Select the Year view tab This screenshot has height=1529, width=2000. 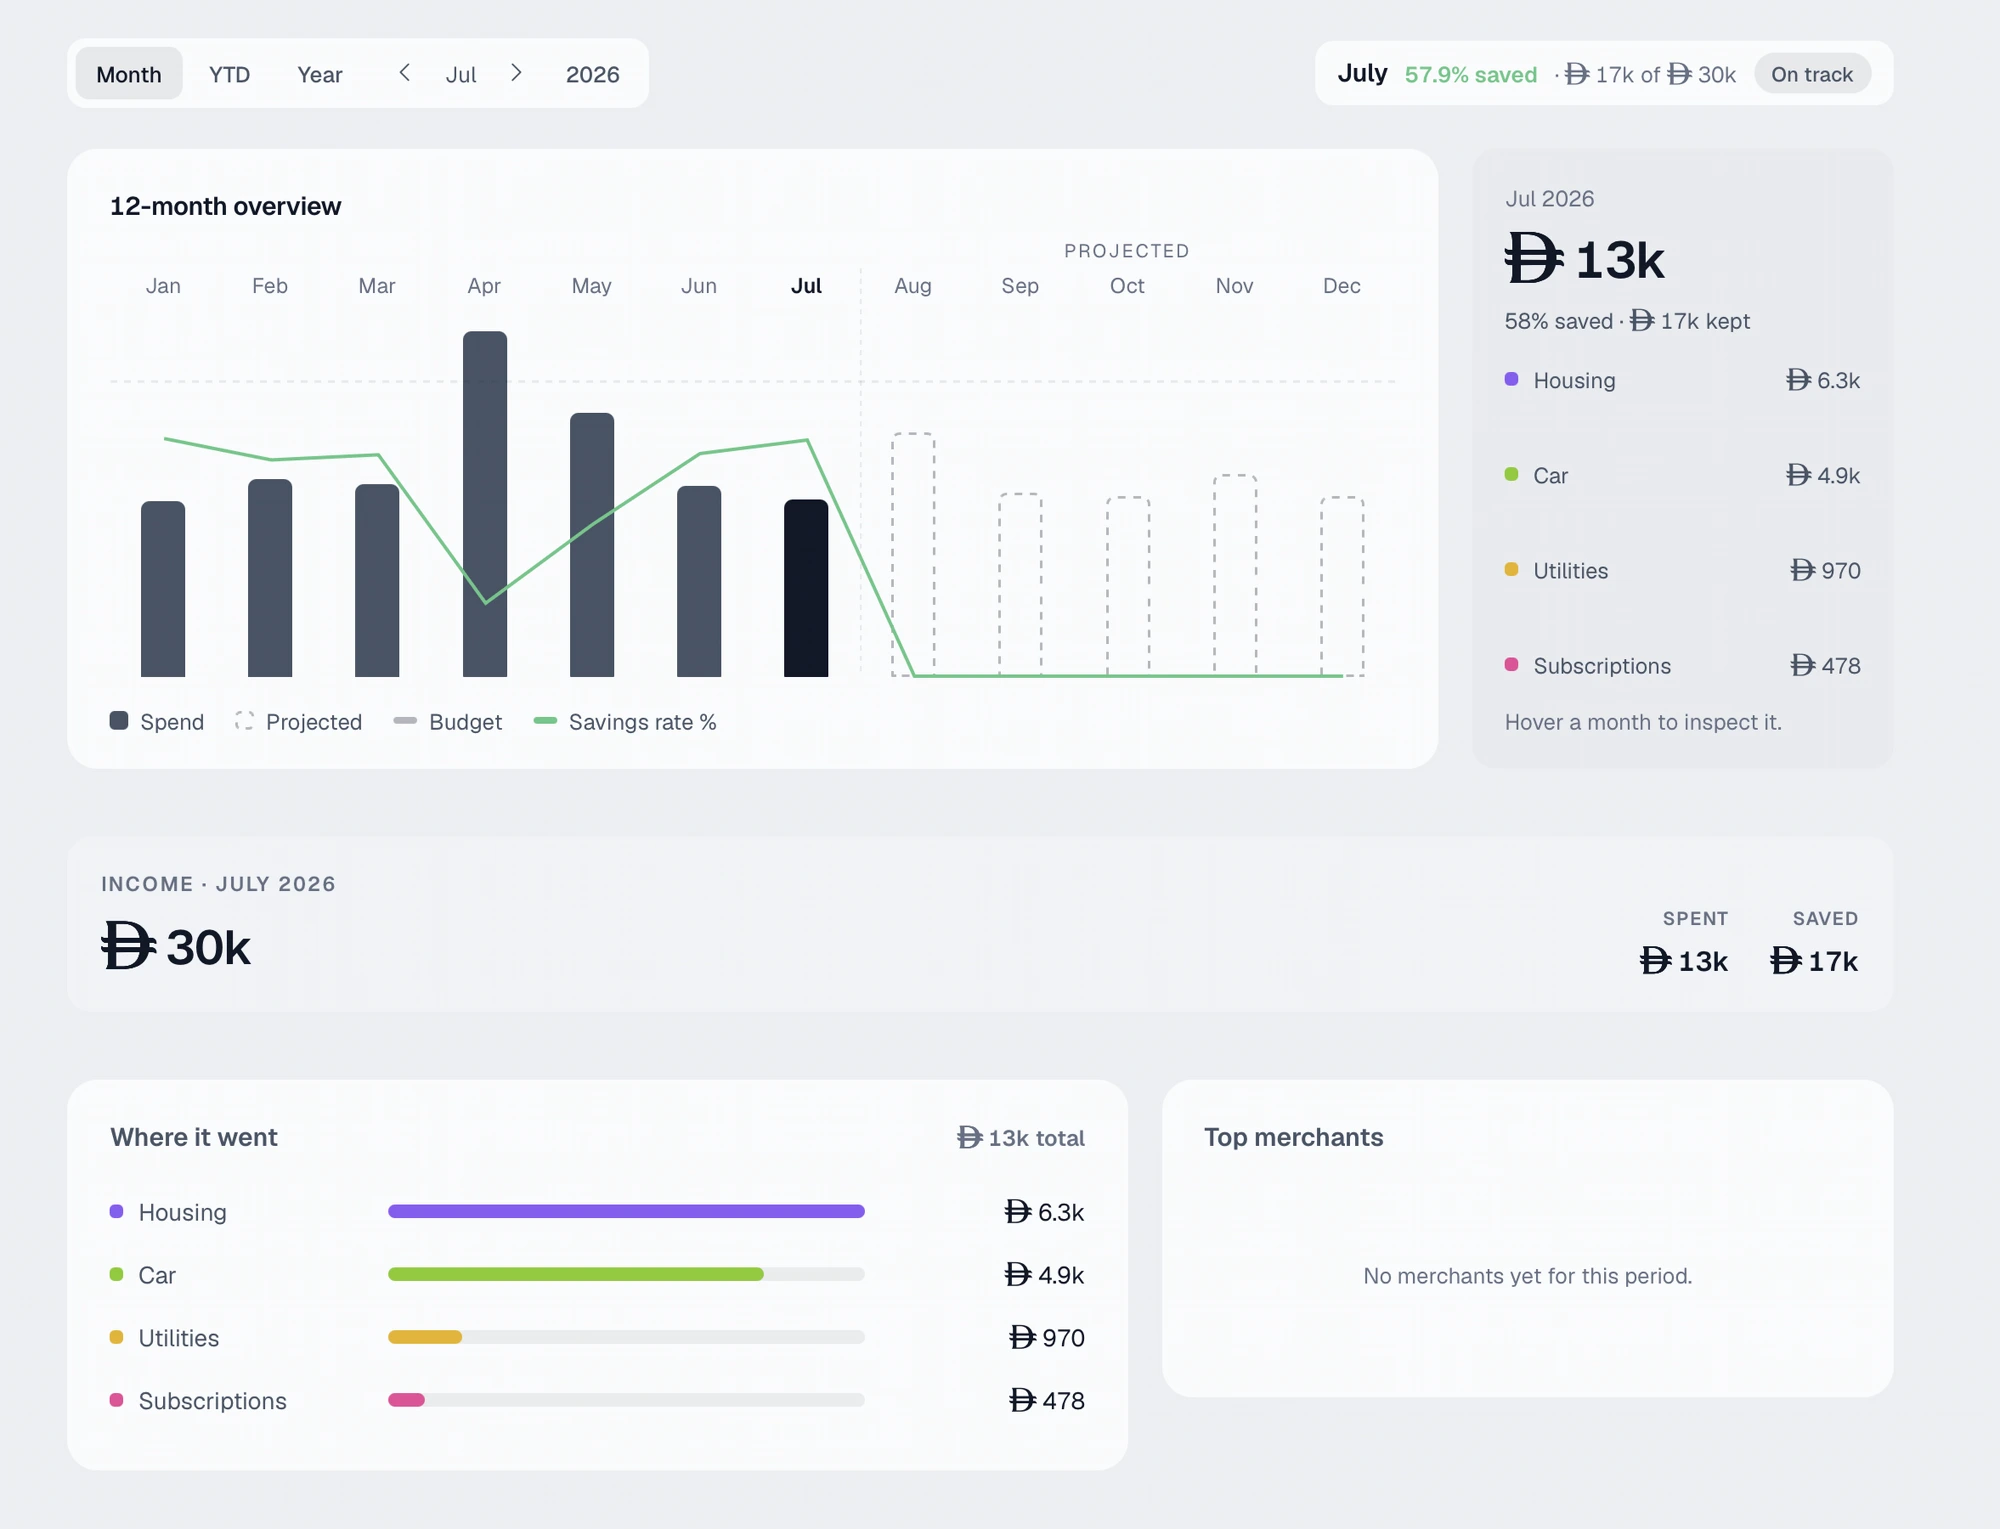click(x=320, y=74)
